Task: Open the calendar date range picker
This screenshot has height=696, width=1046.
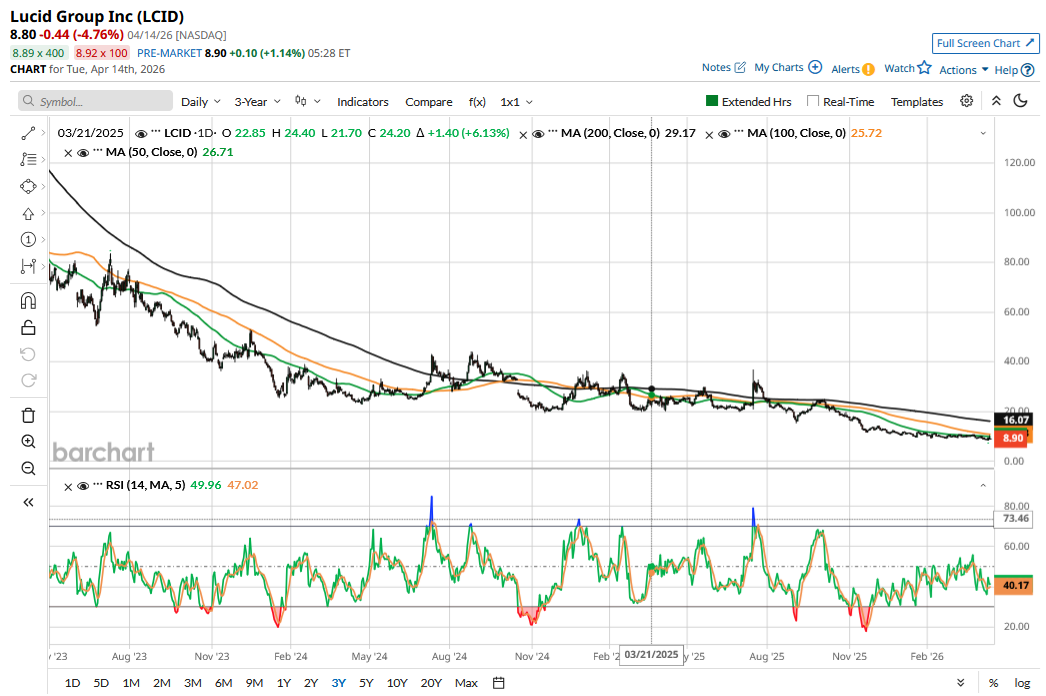Action: coord(498,683)
